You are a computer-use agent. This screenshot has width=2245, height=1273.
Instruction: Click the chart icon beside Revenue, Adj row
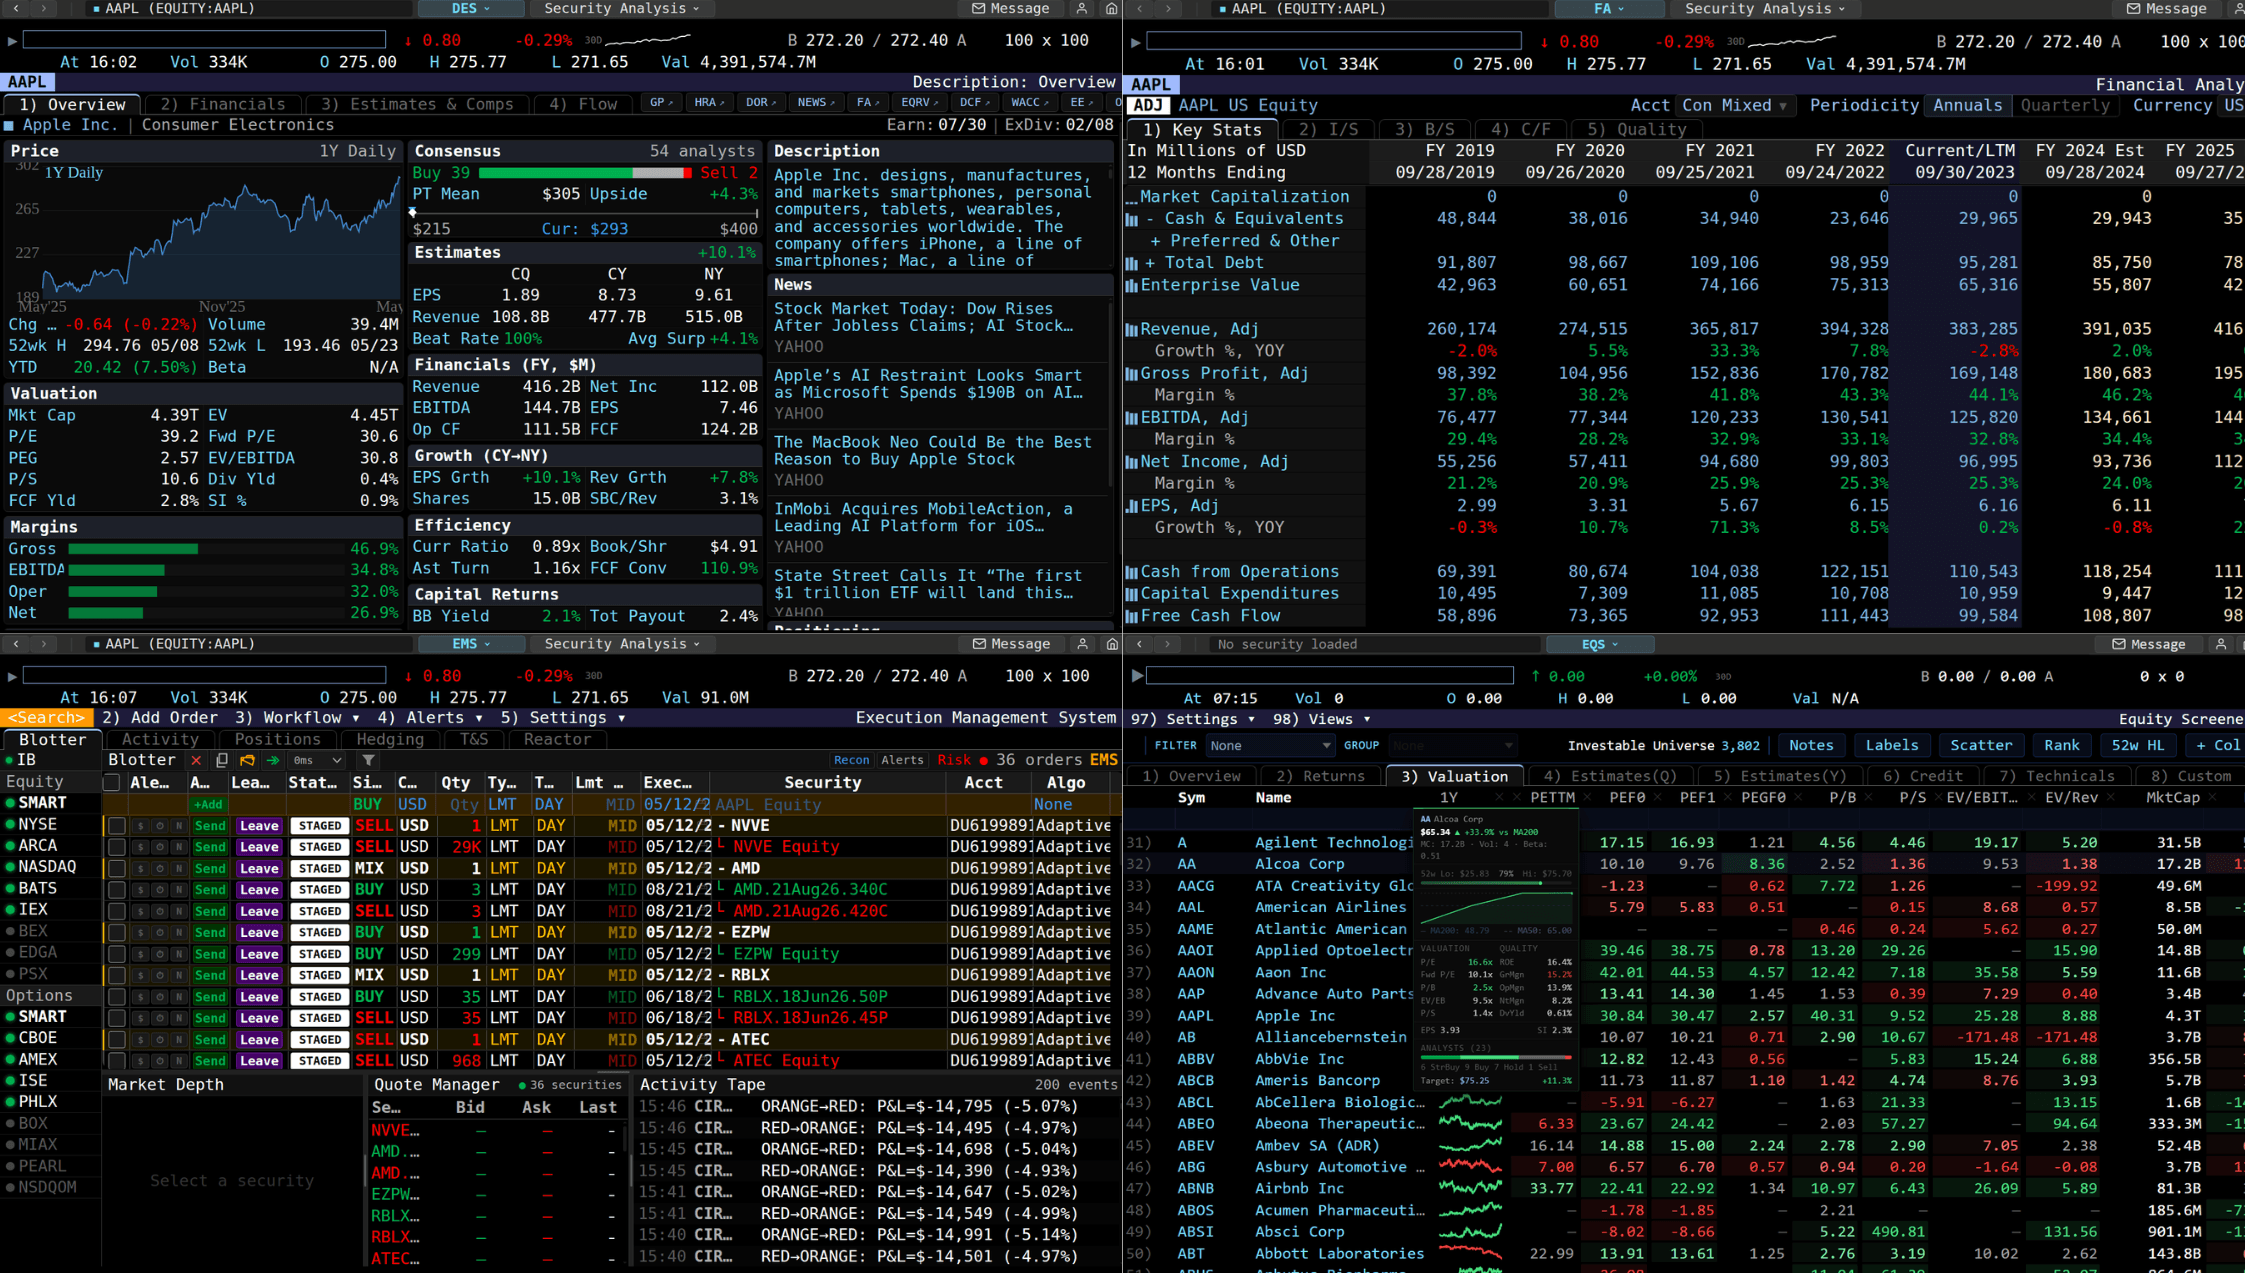tap(1132, 329)
